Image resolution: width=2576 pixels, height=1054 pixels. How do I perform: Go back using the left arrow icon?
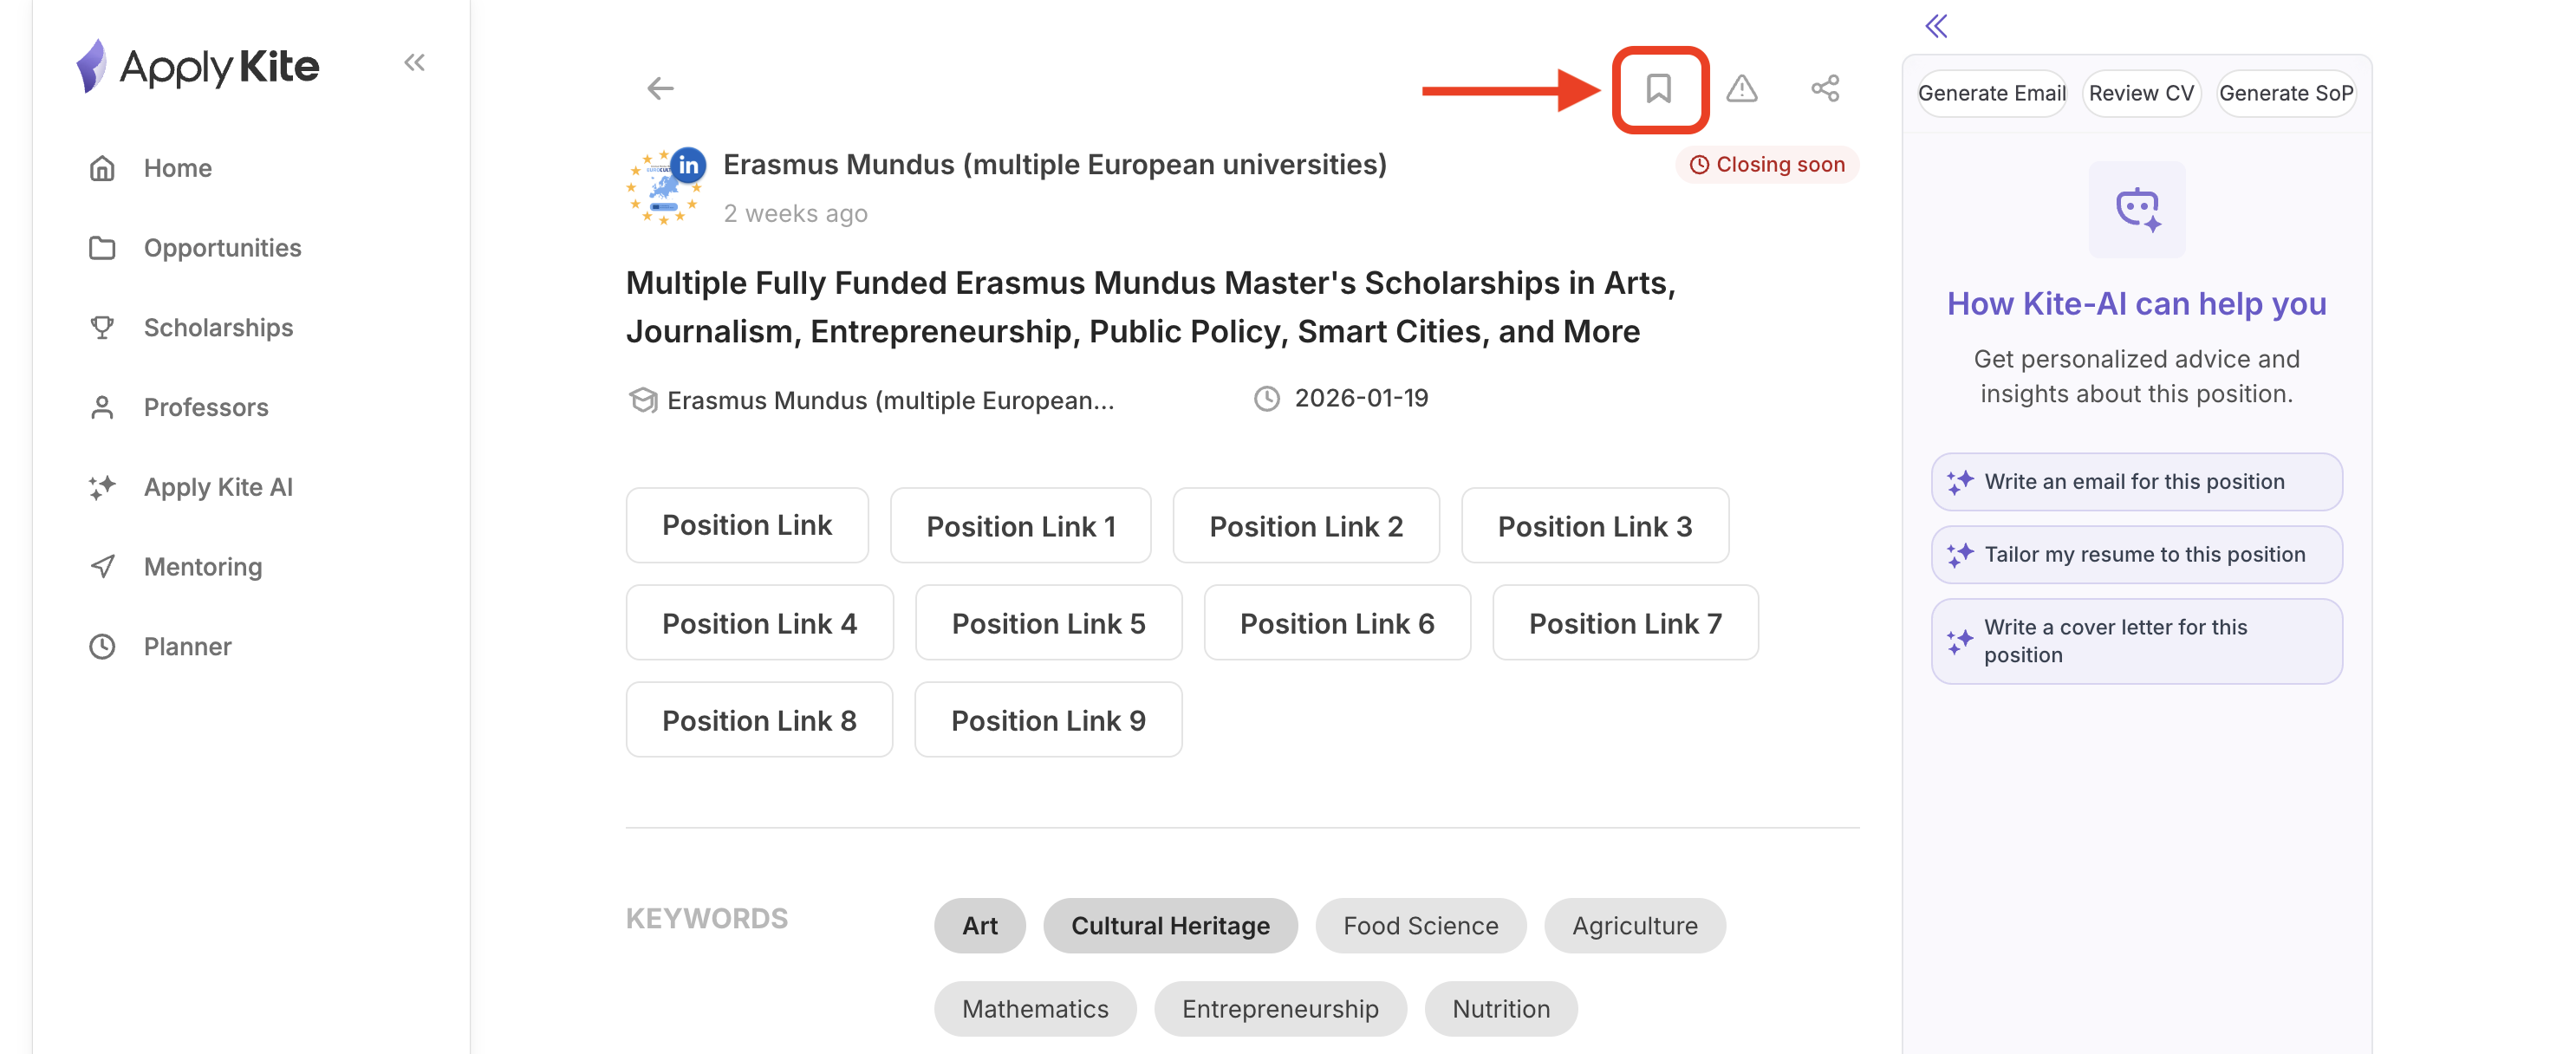[660, 89]
